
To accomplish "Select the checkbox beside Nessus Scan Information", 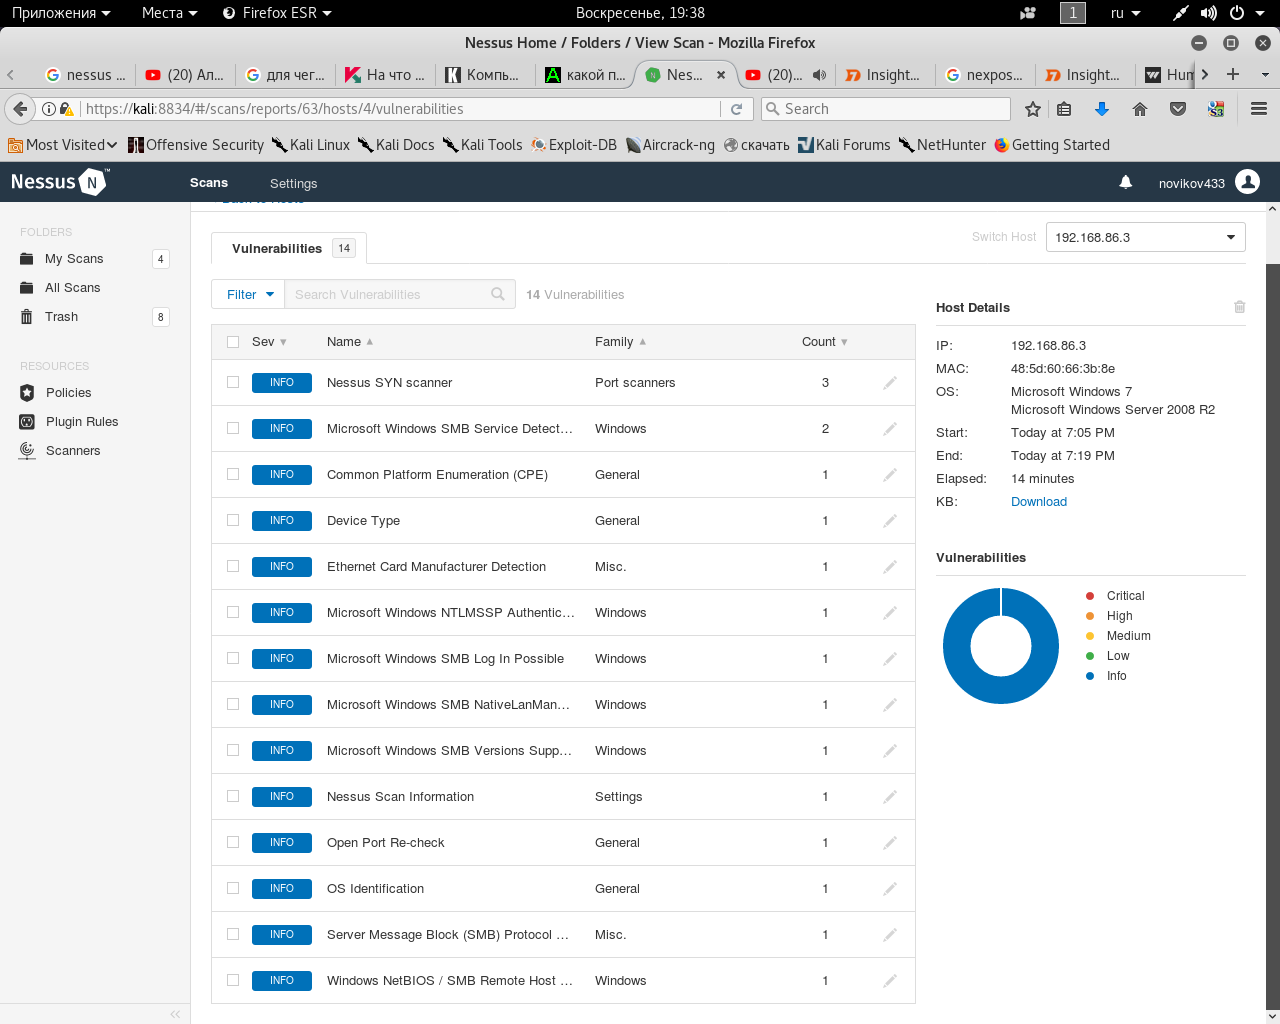I will point(233,796).
